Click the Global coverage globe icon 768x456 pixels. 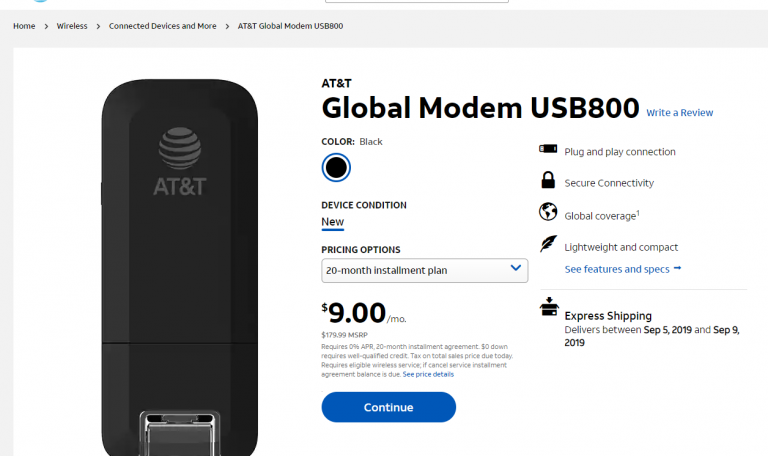point(548,212)
